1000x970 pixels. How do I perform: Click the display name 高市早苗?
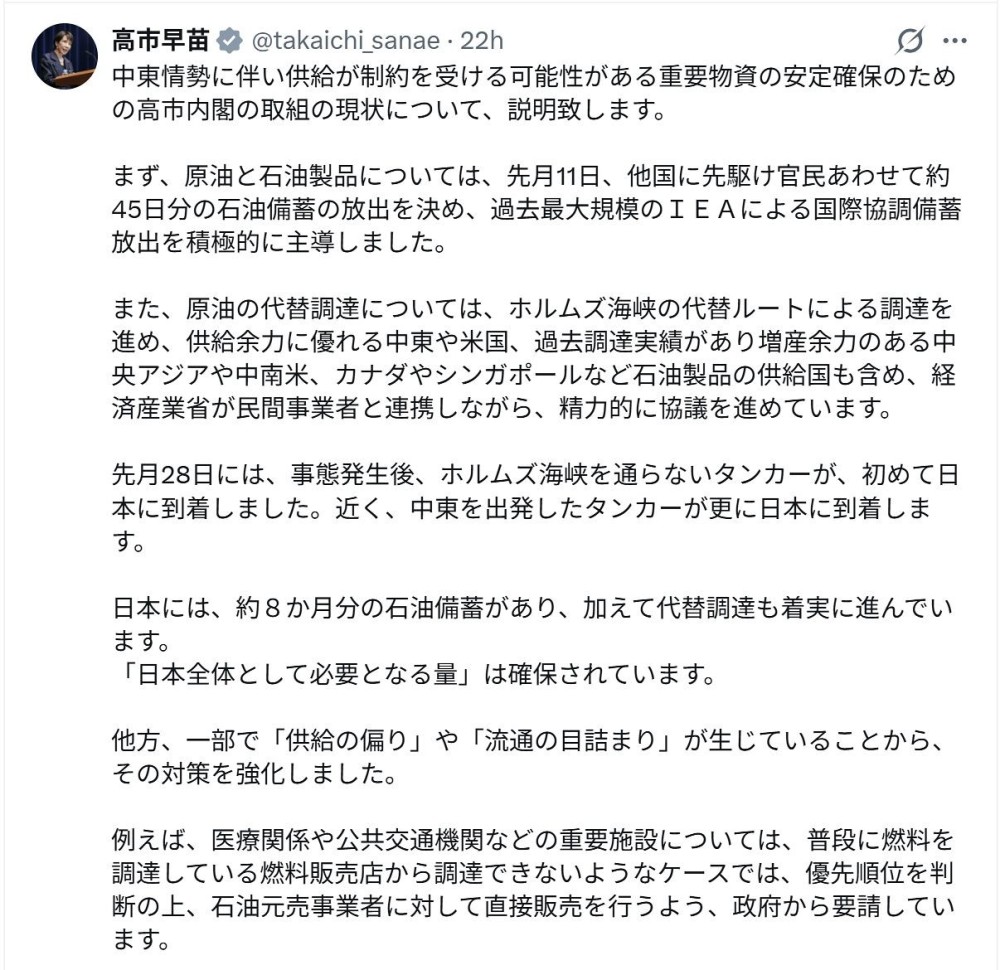(x=159, y=42)
